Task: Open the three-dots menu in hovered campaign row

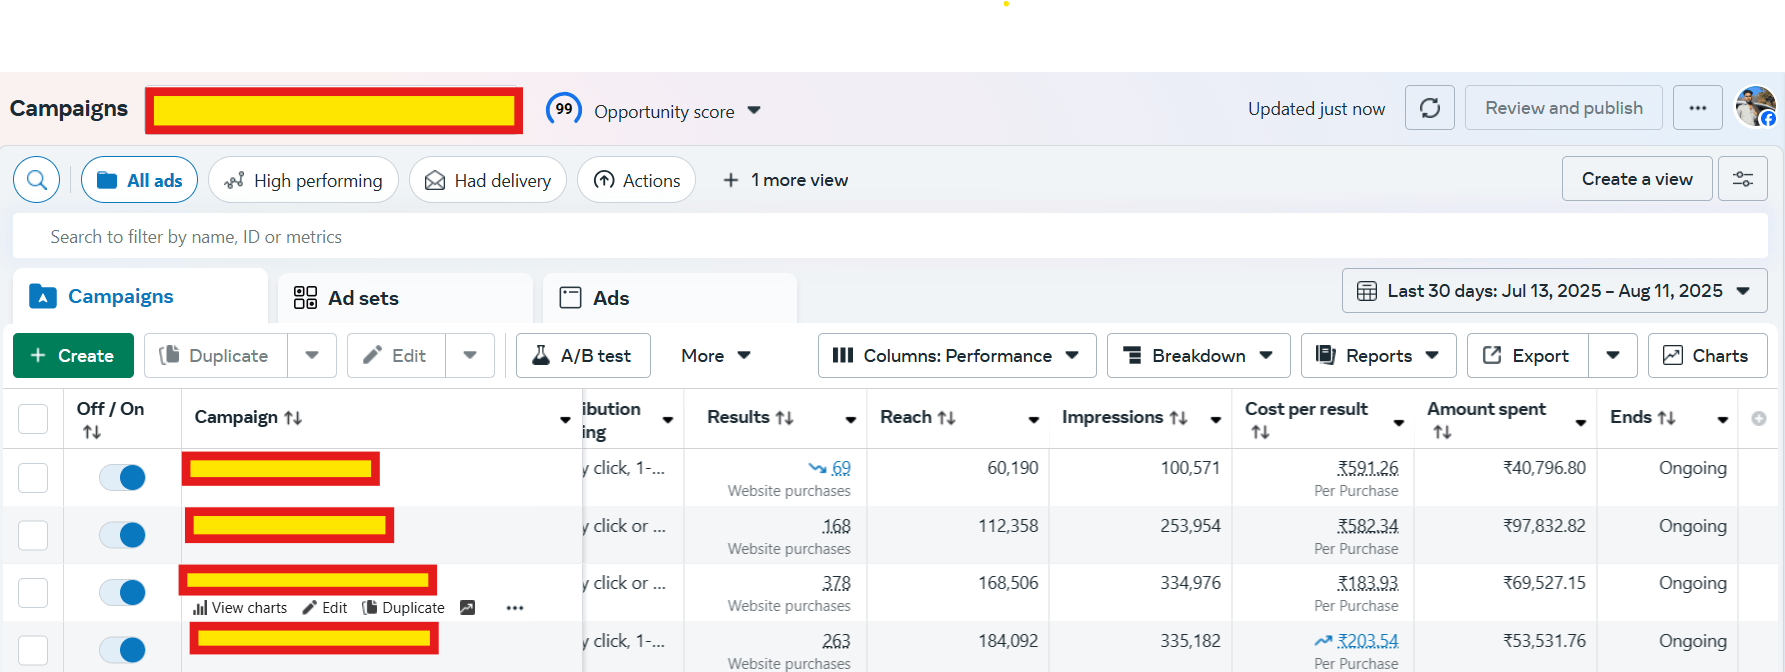Action: click(515, 608)
